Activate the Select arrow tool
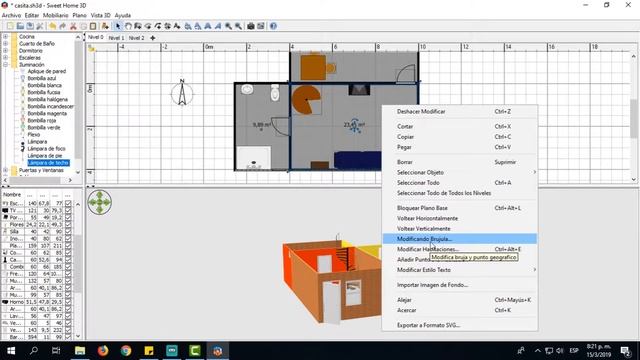The height and width of the screenshot is (360, 640). (118, 26)
